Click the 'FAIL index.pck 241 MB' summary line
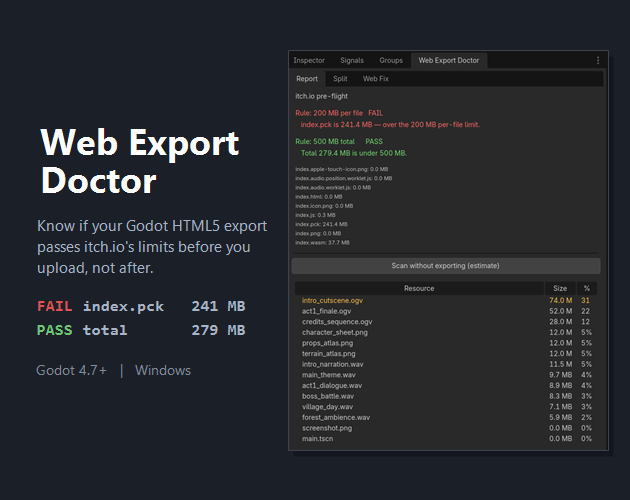 tap(141, 306)
